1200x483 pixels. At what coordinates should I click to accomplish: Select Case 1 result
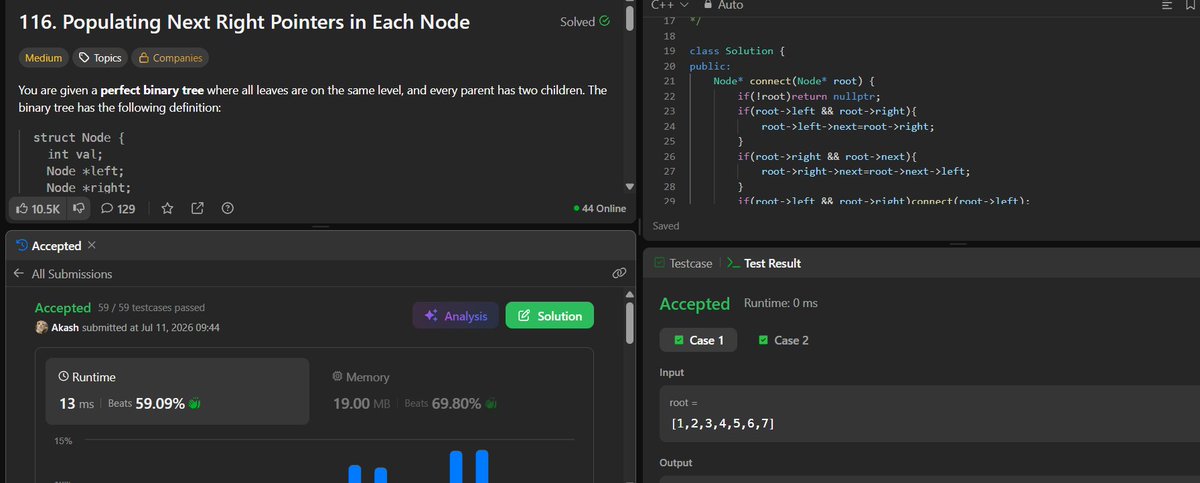[x=698, y=340]
